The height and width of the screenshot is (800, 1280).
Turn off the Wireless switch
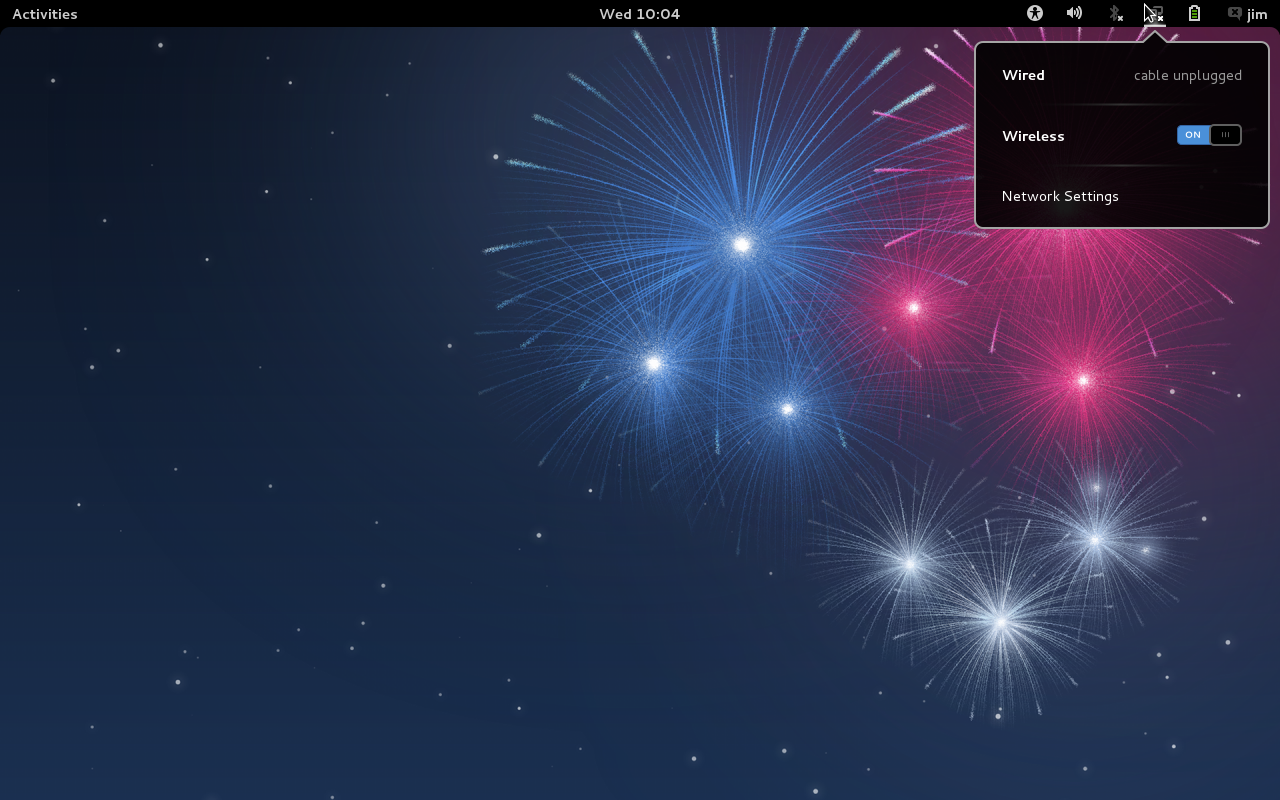point(1209,135)
